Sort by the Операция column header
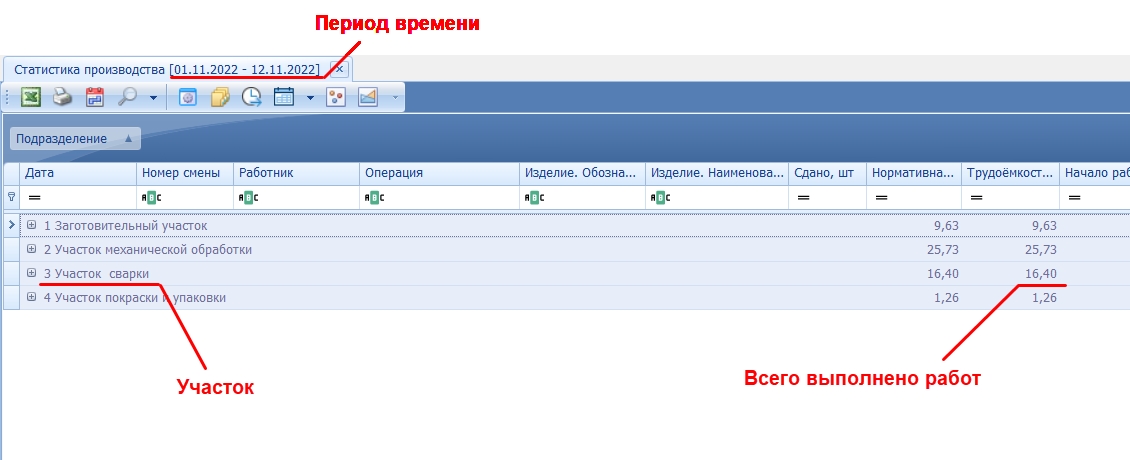 (x=439, y=173)
